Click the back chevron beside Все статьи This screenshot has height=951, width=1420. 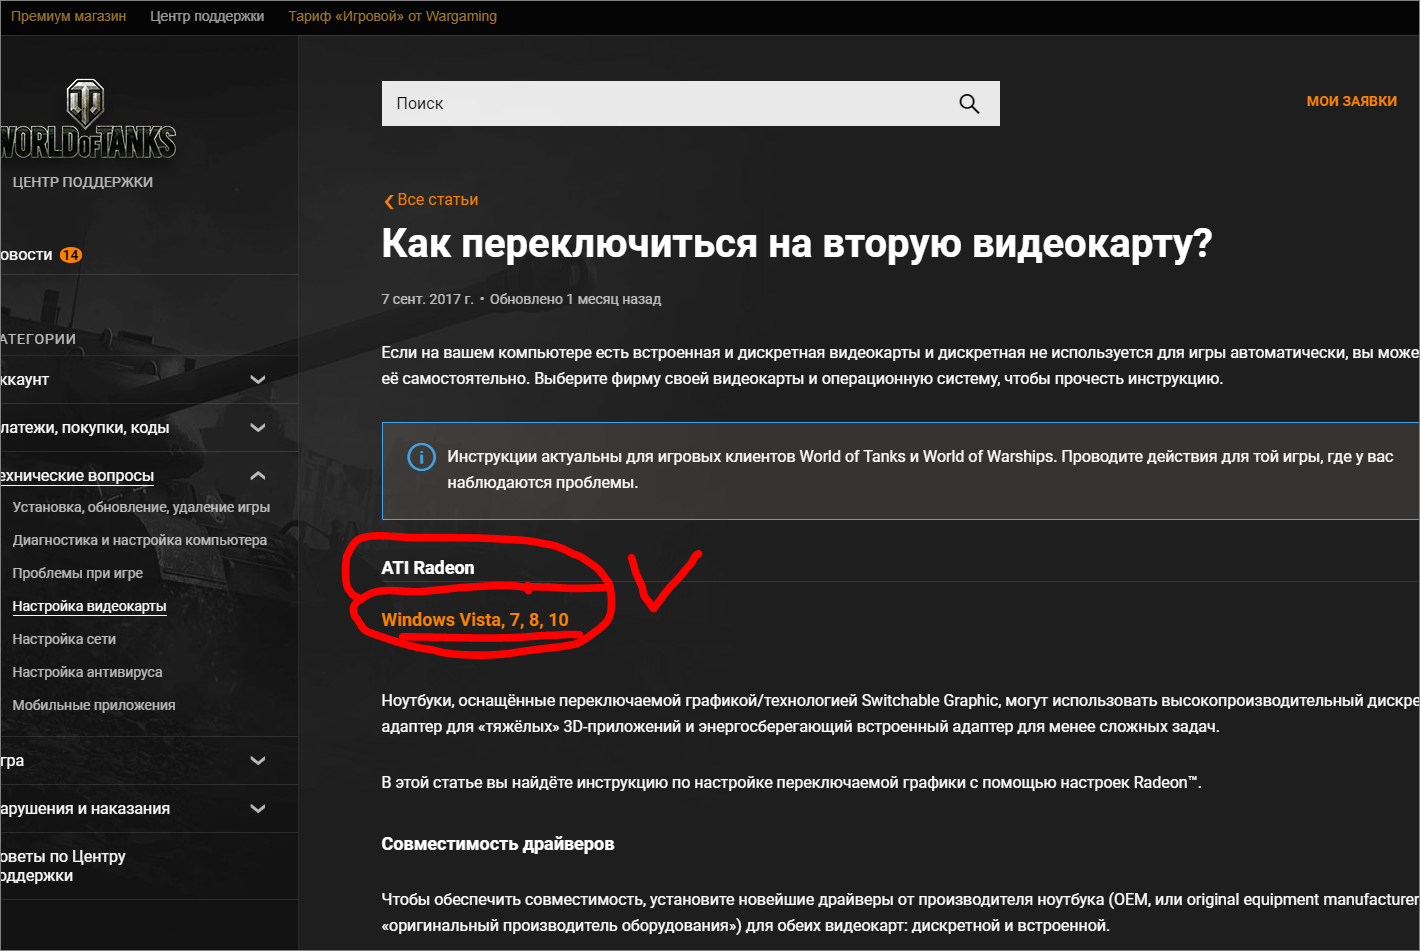tap(388, 201)
